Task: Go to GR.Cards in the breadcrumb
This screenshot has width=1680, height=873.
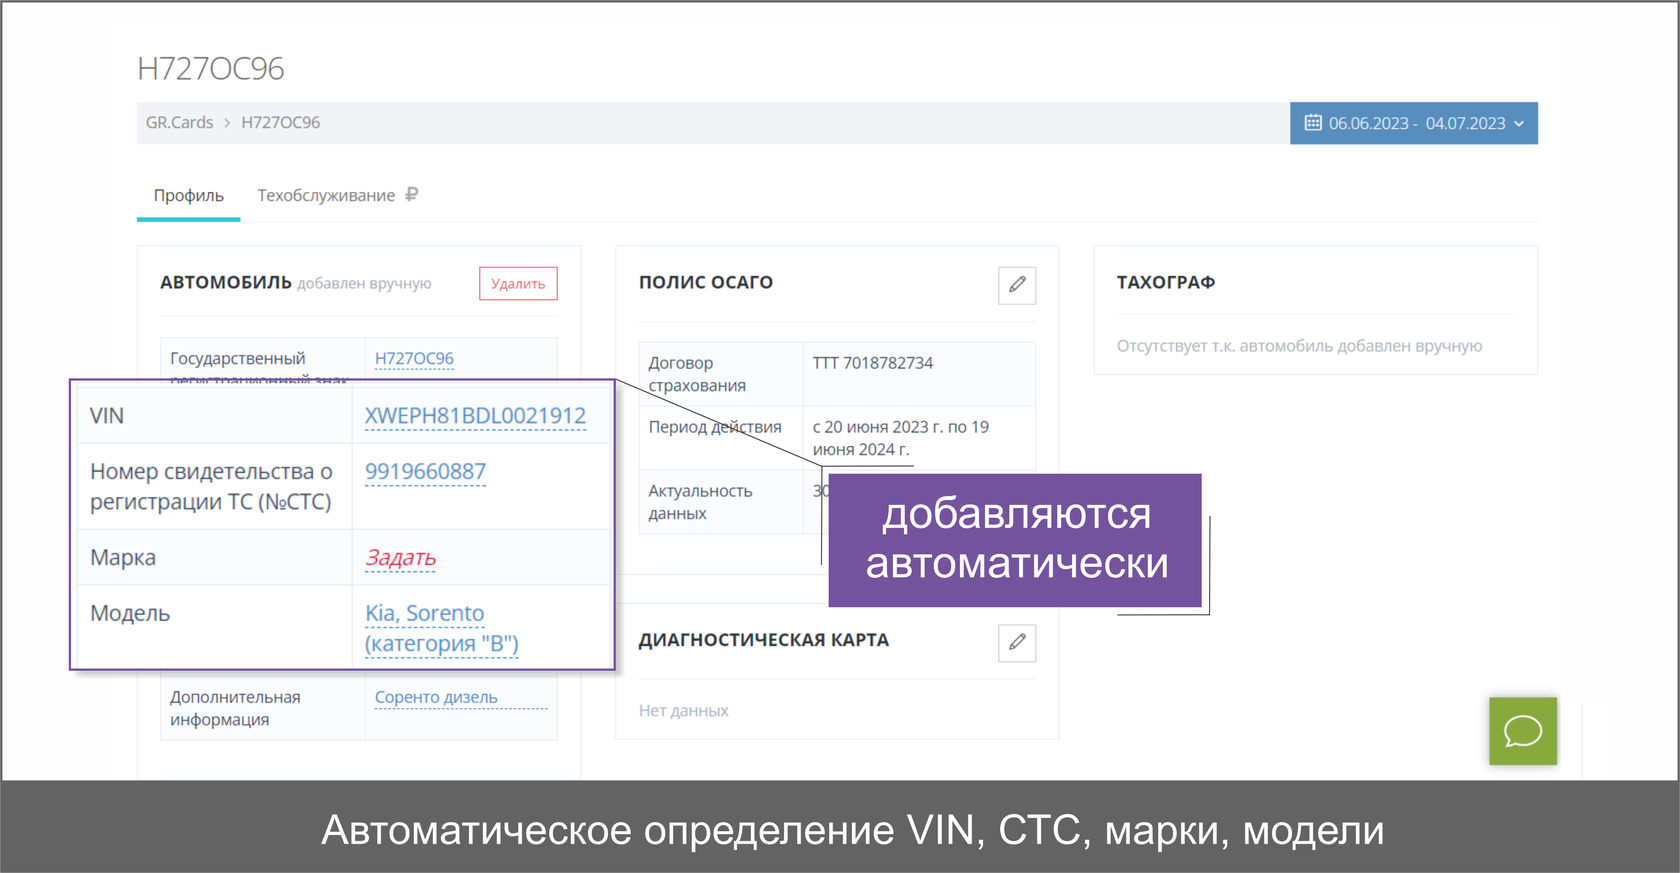Action: click(180, 123)
